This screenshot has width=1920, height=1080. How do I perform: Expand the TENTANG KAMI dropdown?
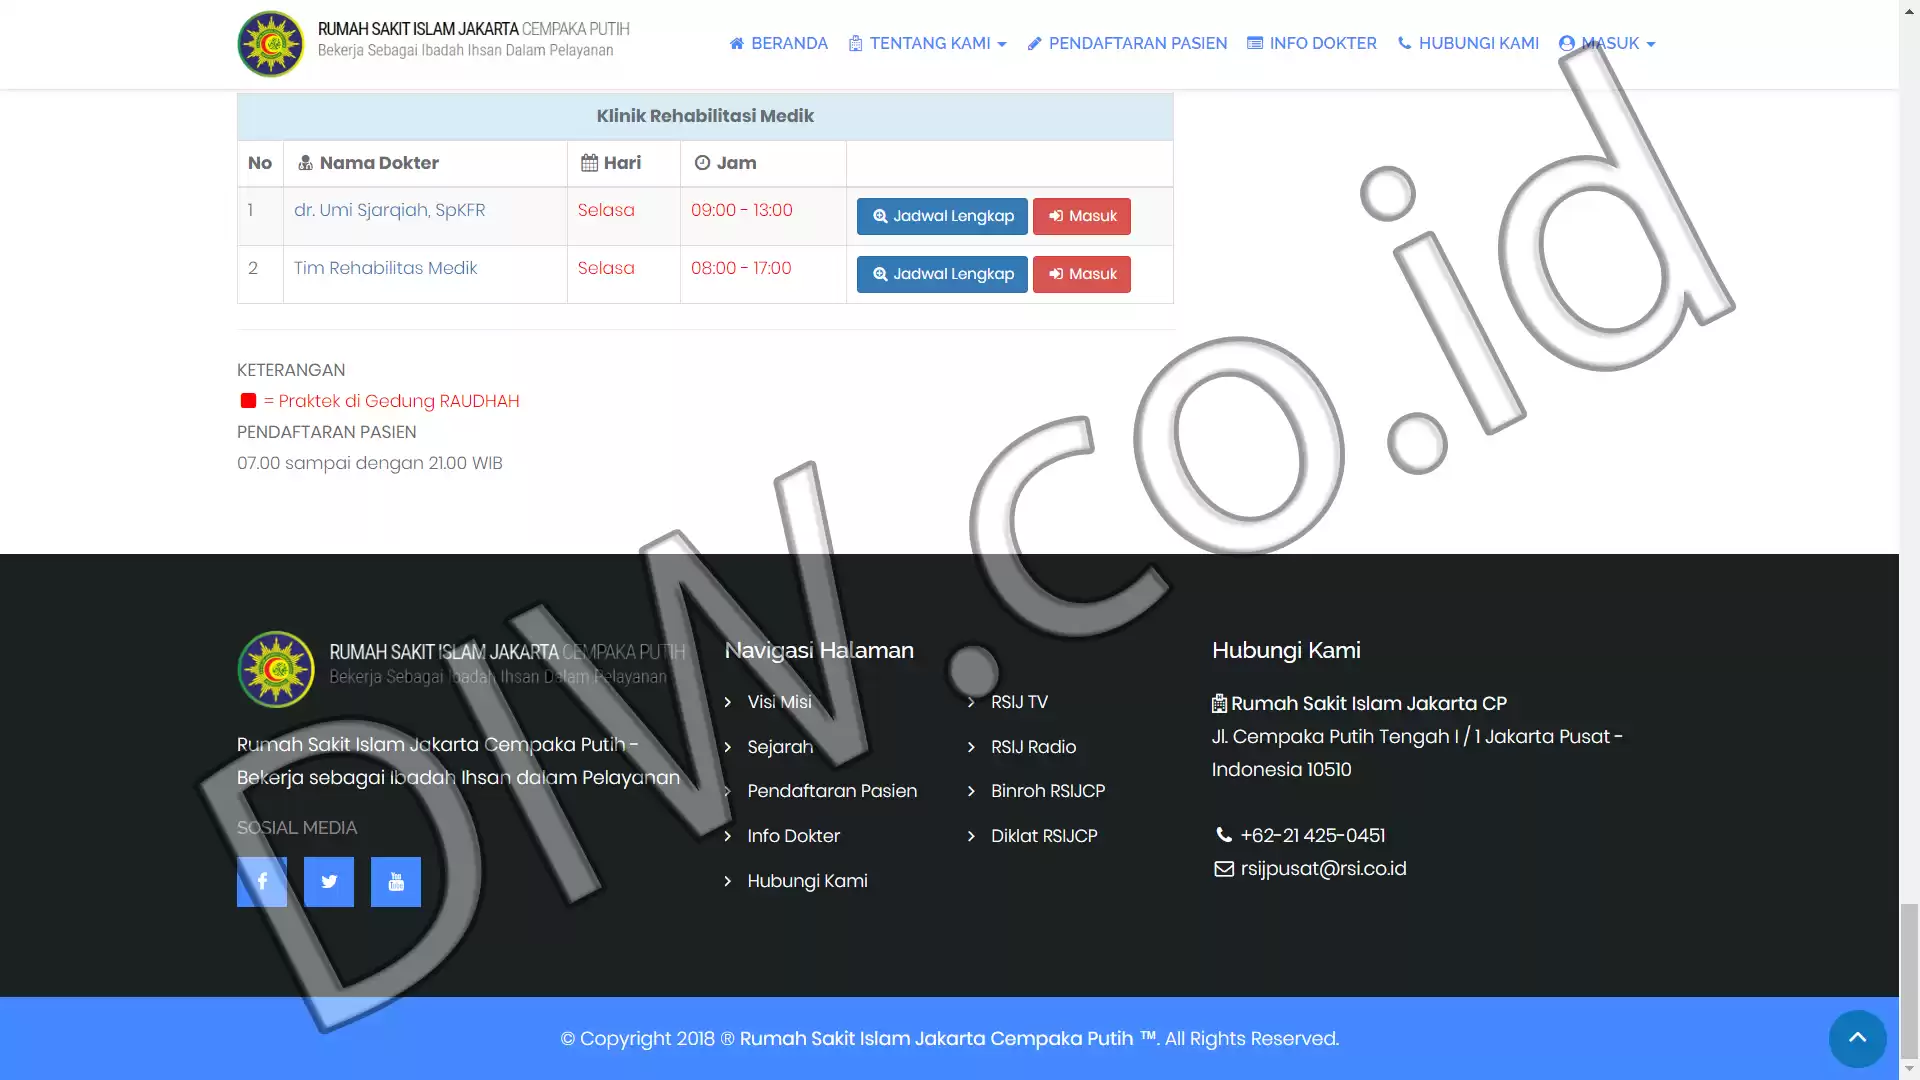pyautogui.click(x=927, y=43)
